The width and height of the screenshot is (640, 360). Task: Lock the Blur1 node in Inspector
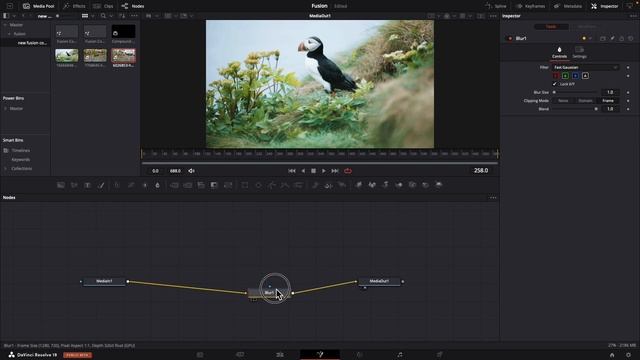622,38
